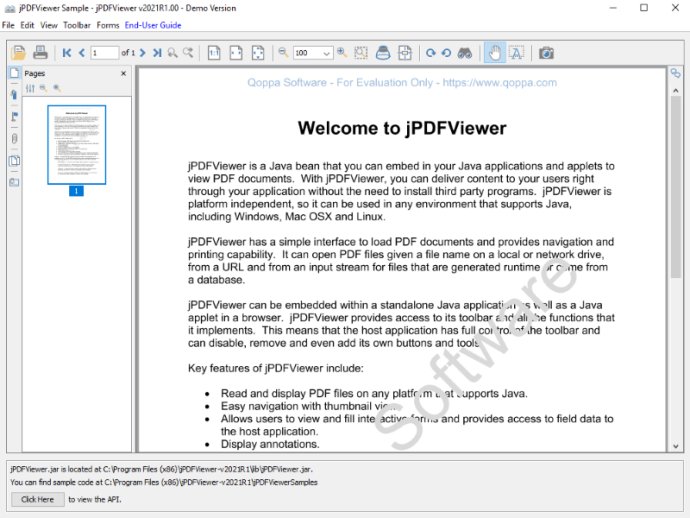This screenshot has width=690, height=518.
Task: Click the loupe tool icon
Action: pyautogui.click(x=383, y=53)
